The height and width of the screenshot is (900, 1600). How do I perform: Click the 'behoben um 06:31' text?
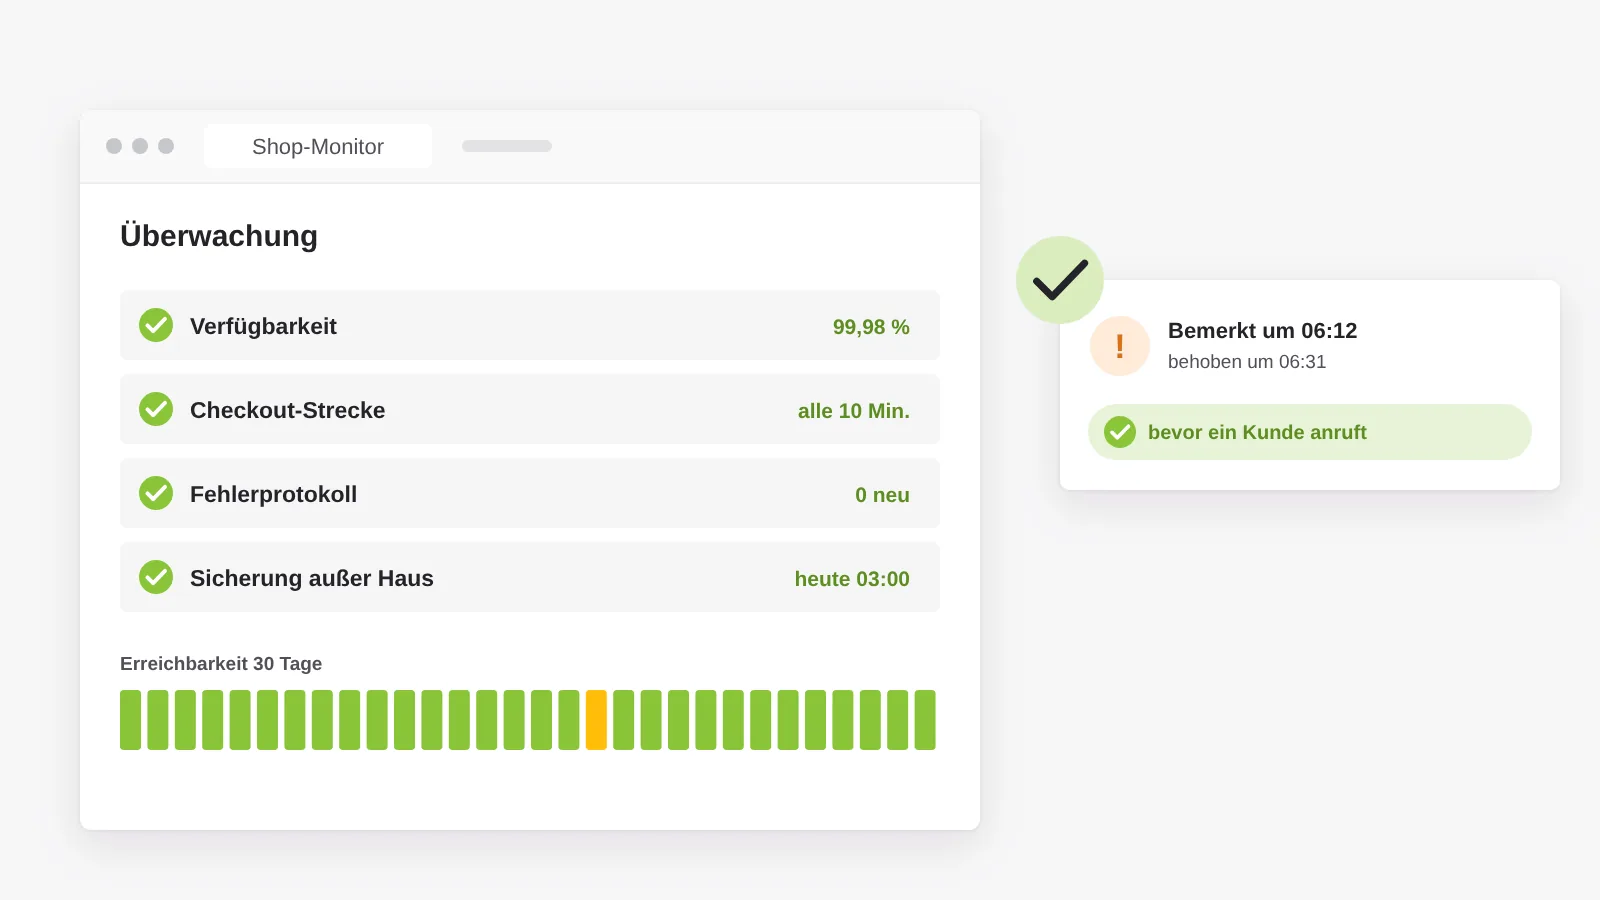coord(1247,362)
